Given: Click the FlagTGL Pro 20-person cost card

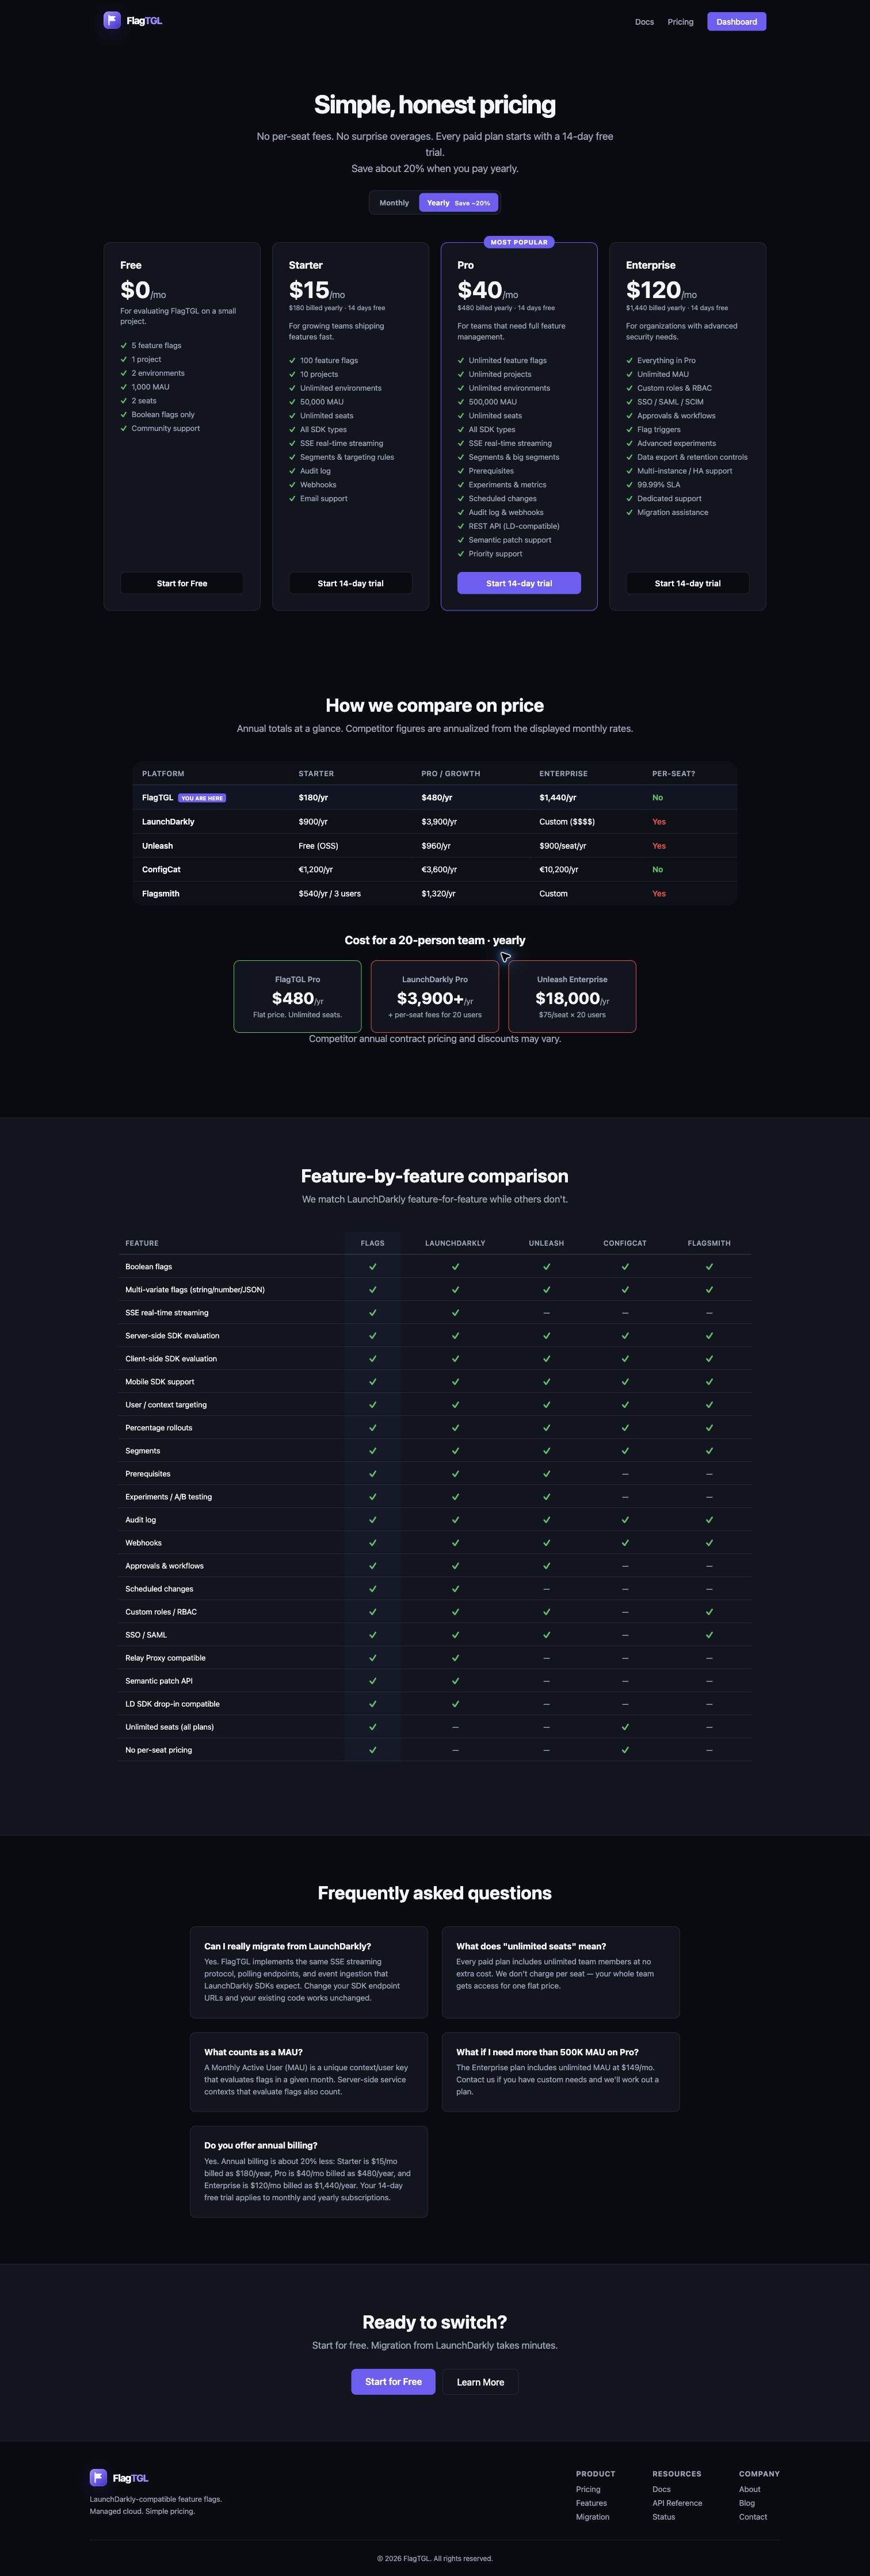Looking at the screenshot, I should [297, 996].
